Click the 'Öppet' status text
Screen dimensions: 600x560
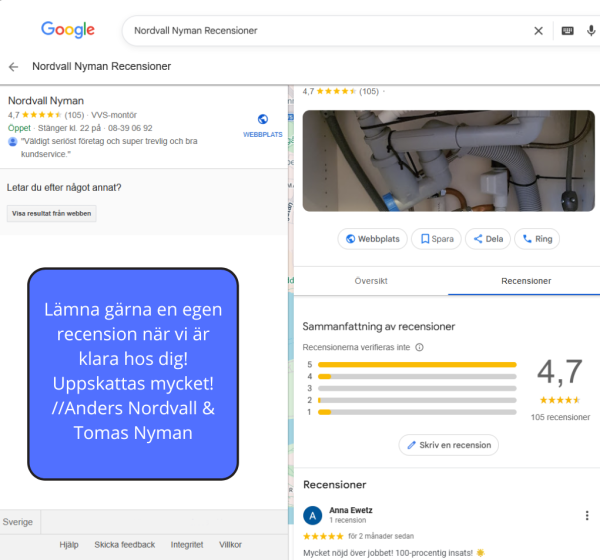pos(19,128)
